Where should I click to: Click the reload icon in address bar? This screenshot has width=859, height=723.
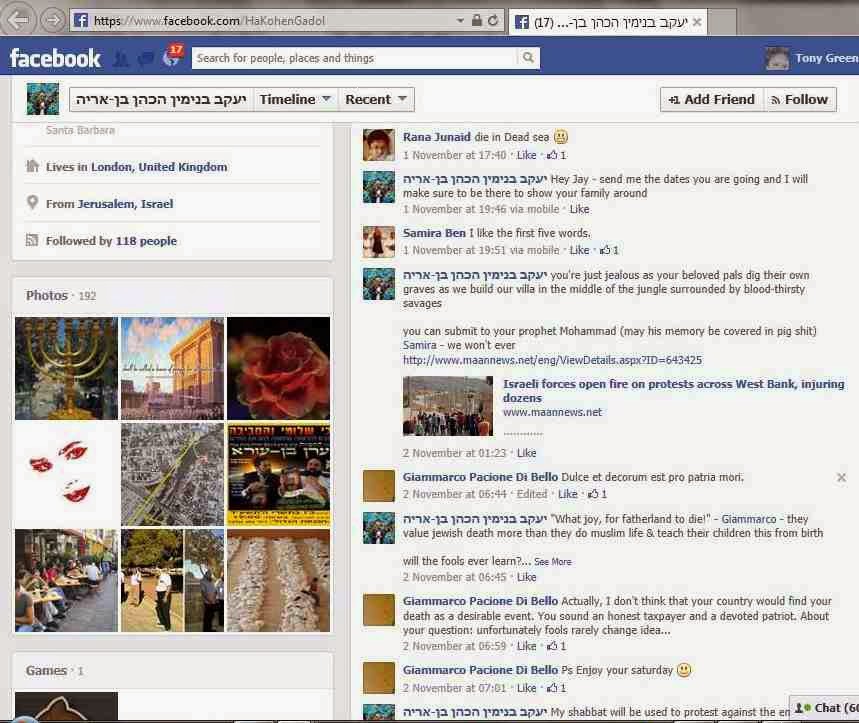[493, 21]
